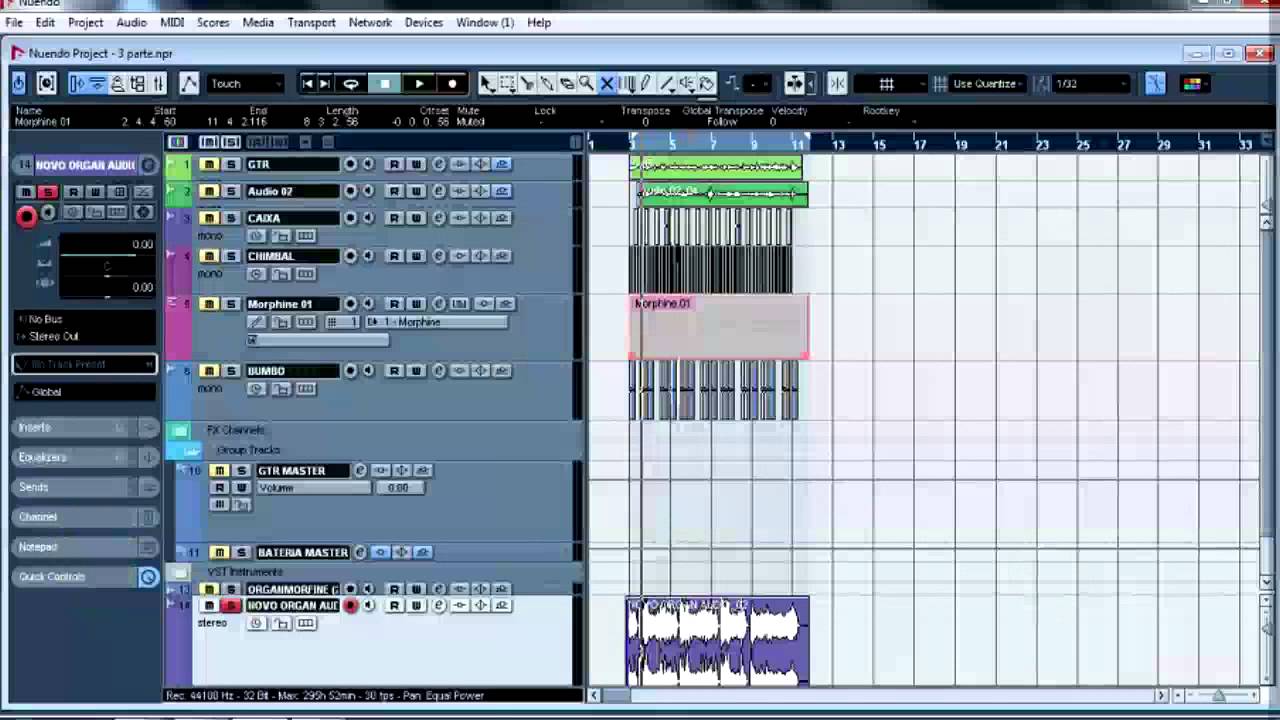Open the track color palette icon
1280x720 pixels.
point(1192,84)
